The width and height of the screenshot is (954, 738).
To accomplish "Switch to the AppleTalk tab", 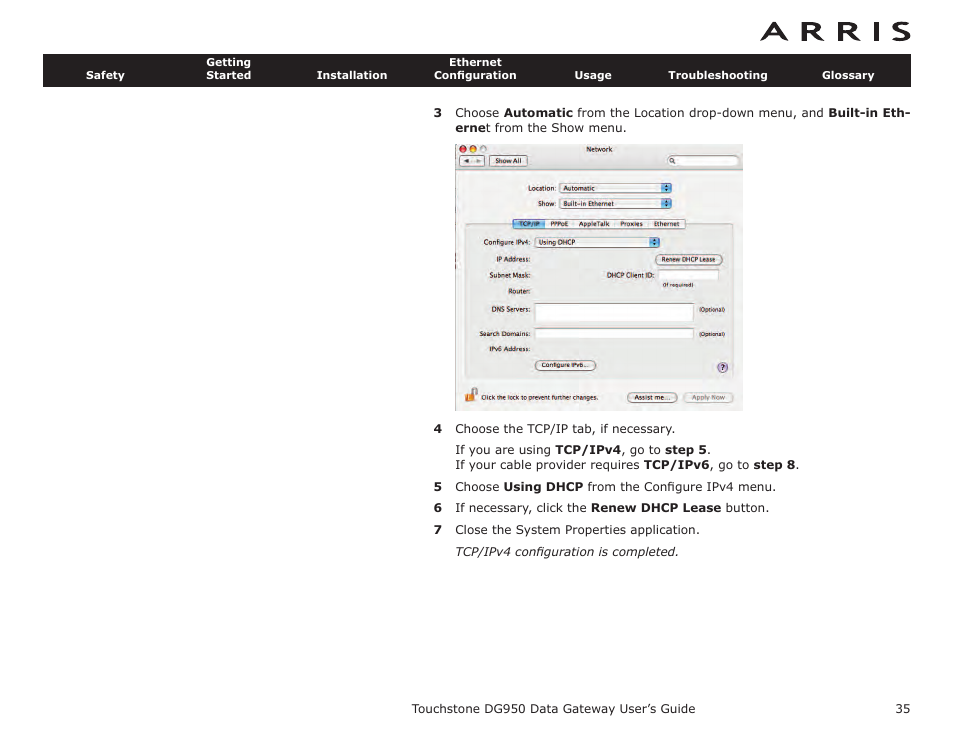I will point(594,224).
